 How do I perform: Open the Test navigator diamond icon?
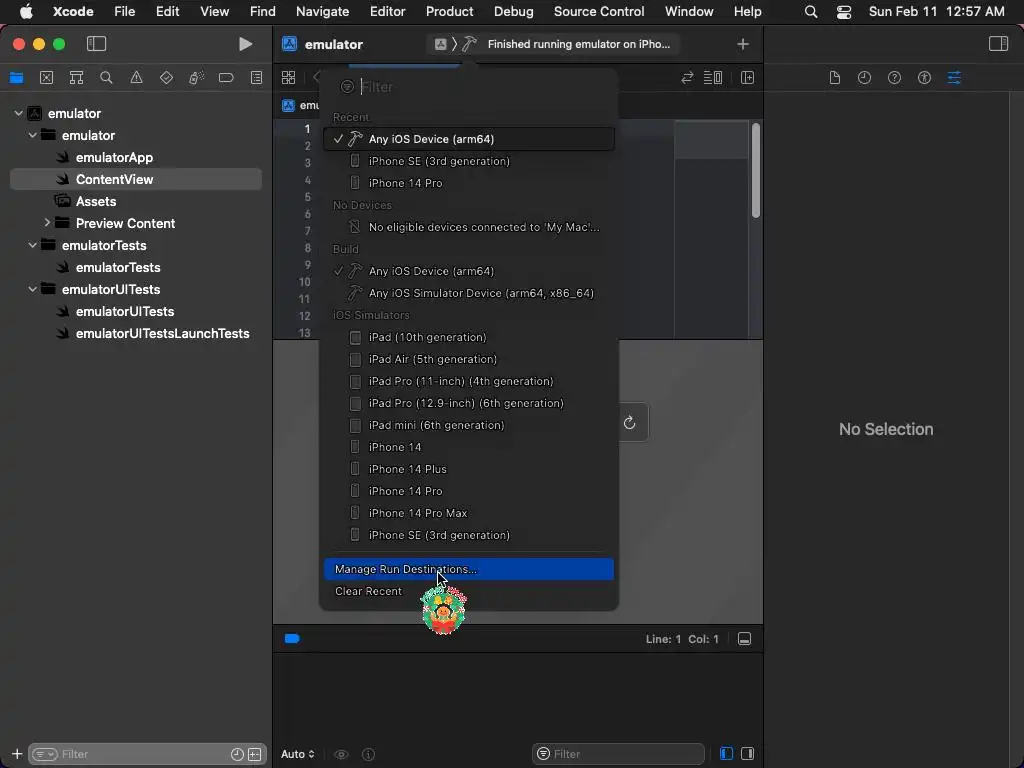(166, 78)
